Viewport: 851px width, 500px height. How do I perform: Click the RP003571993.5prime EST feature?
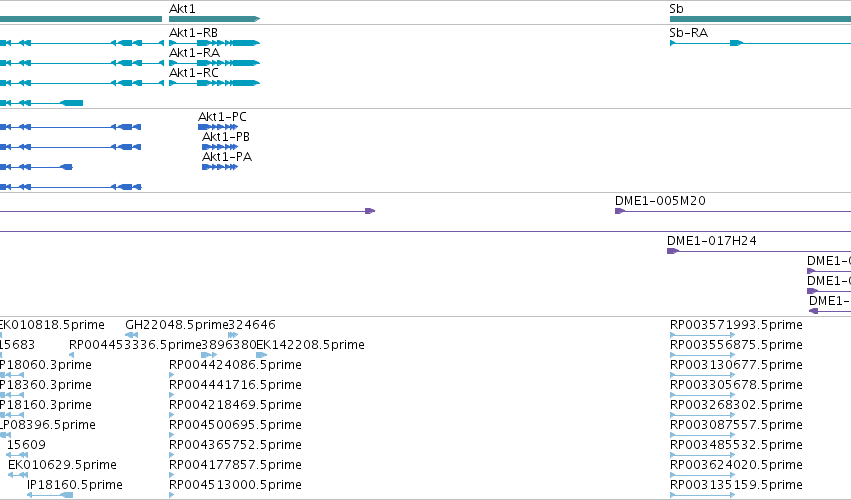click(x=703, y=335)
